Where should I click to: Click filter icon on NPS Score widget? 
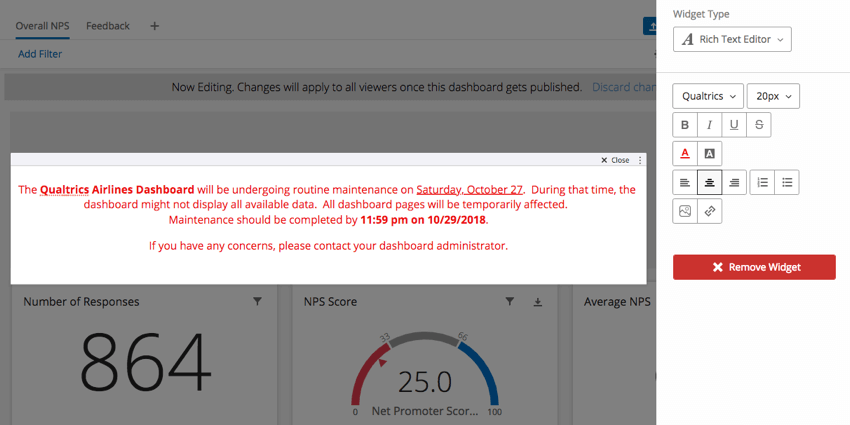coord(510,301)
